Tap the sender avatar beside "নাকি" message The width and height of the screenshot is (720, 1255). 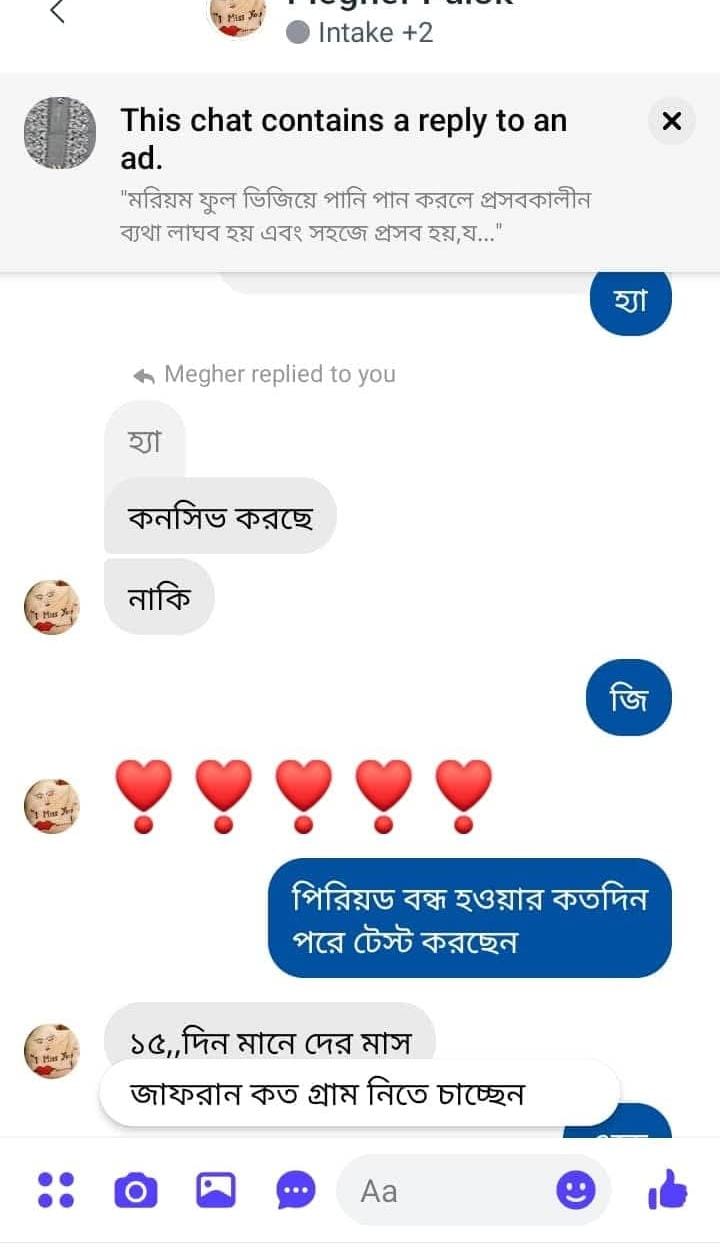51,606
